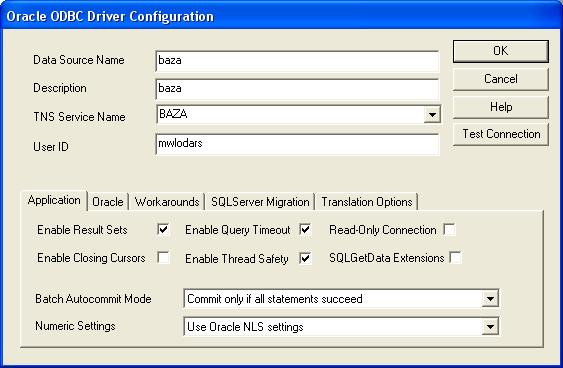Click the 'Read-Only Connection' label text
Image resolution: width=563 pixels, height=368 pixels.
(383, 230)
